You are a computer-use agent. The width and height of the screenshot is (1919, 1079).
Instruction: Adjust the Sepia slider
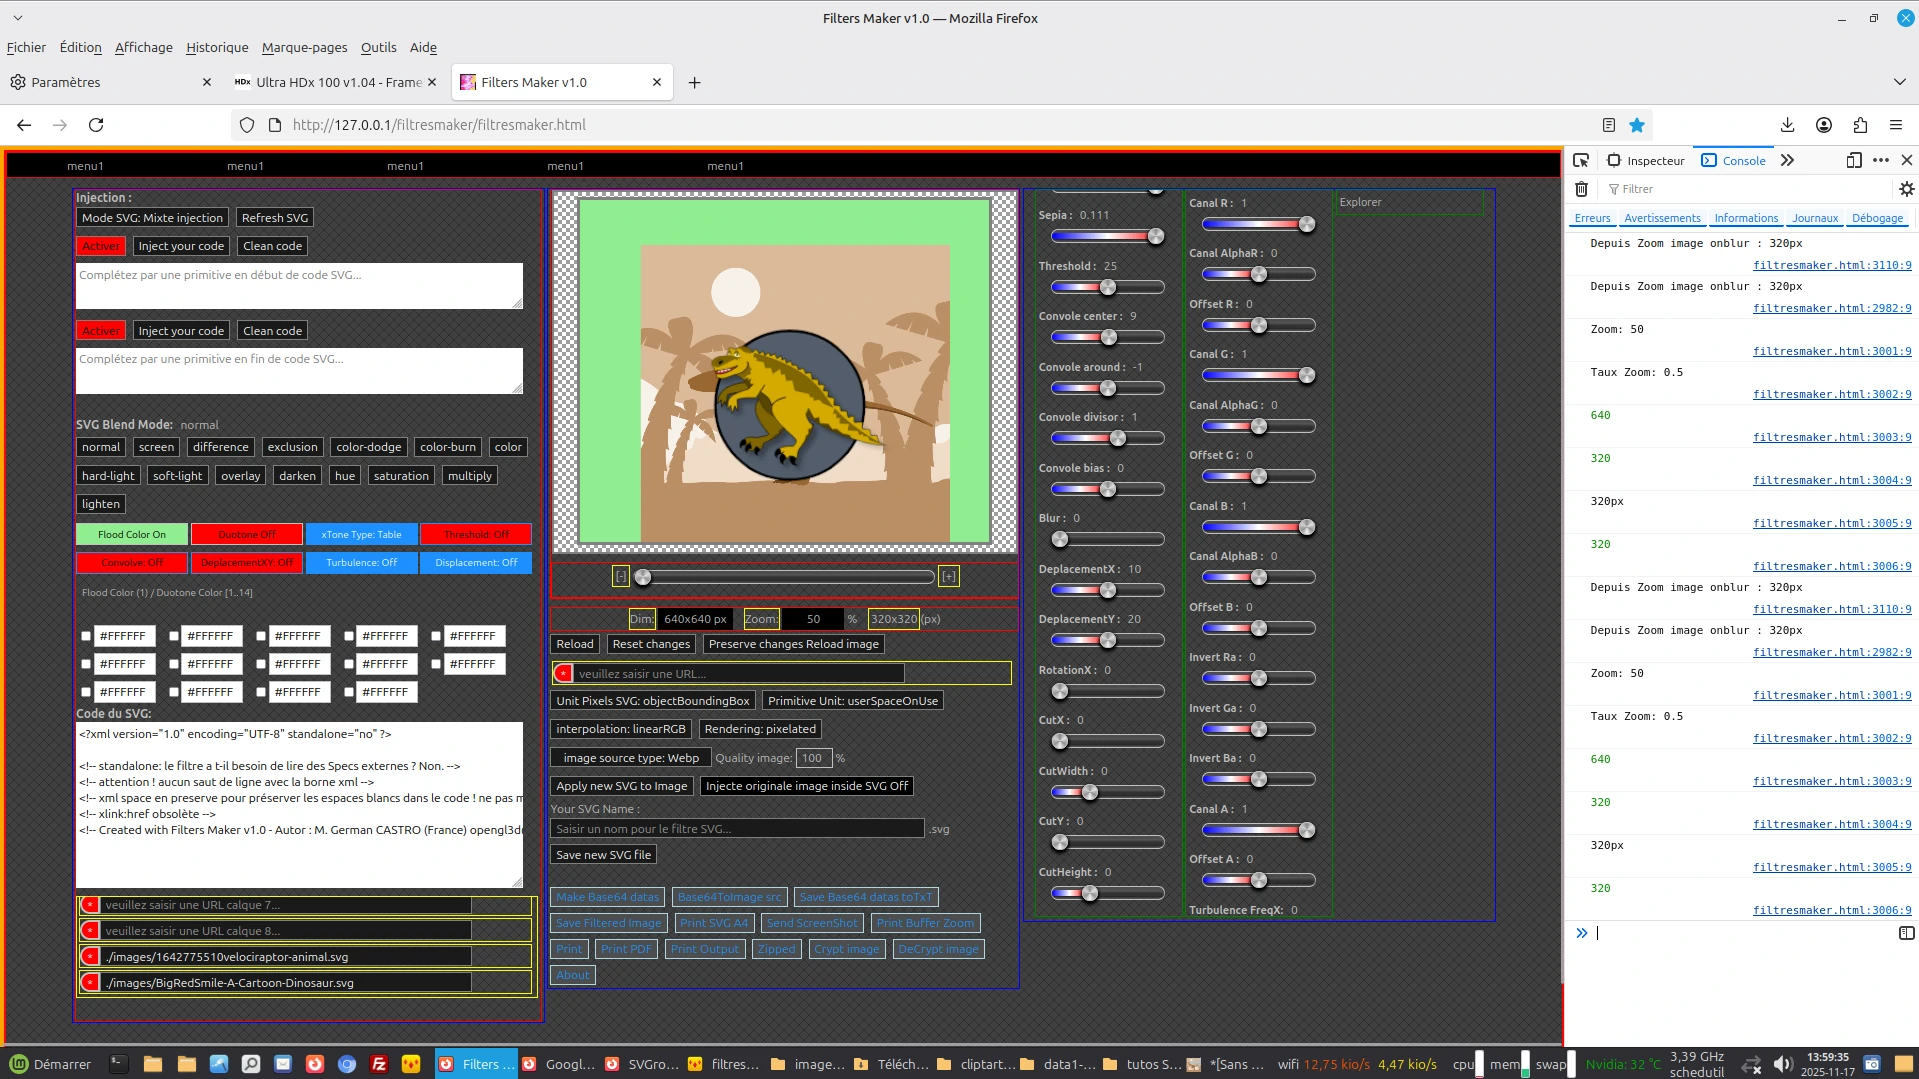click(1107, 236)
